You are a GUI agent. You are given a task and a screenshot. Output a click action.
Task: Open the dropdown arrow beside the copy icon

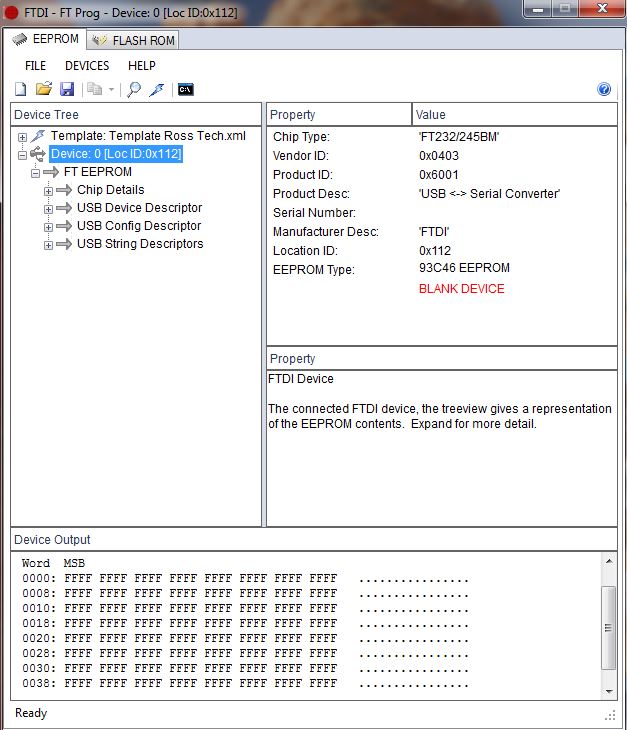click(111, 89)
